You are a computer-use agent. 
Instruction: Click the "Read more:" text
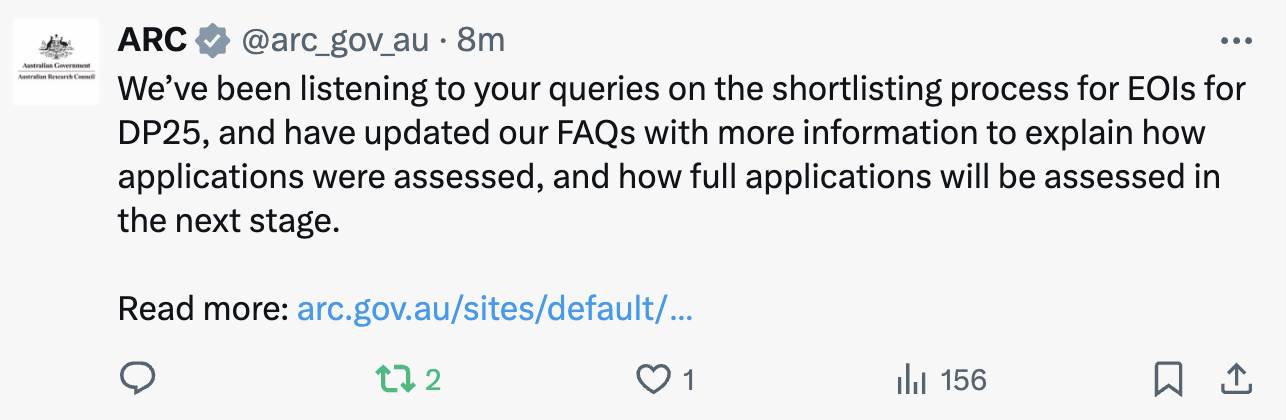[204, 308]
